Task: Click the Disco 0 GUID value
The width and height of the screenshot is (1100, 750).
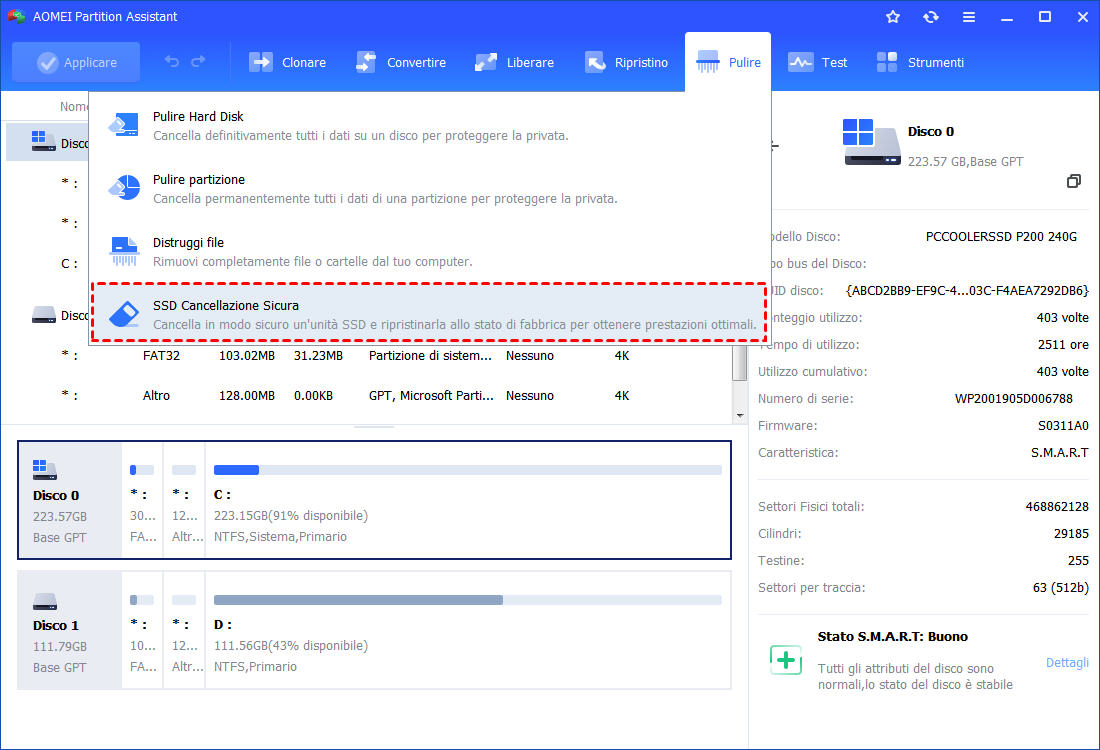Action: (x=967, y=290)
